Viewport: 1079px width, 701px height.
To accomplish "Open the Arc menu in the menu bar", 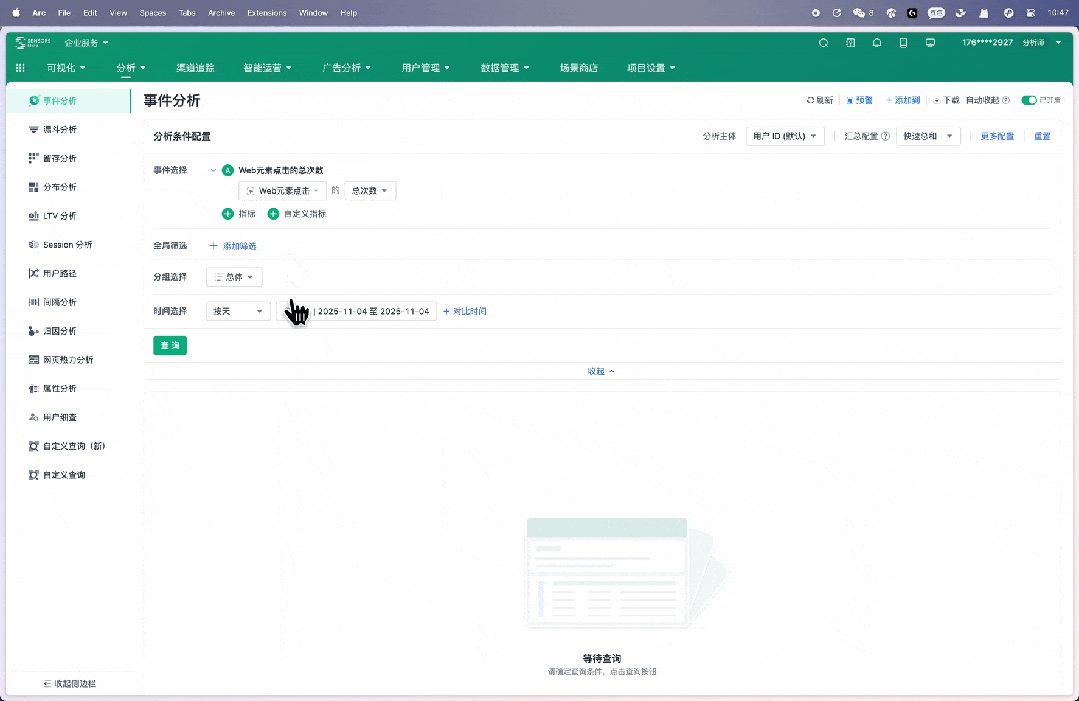I will point(39,12).
